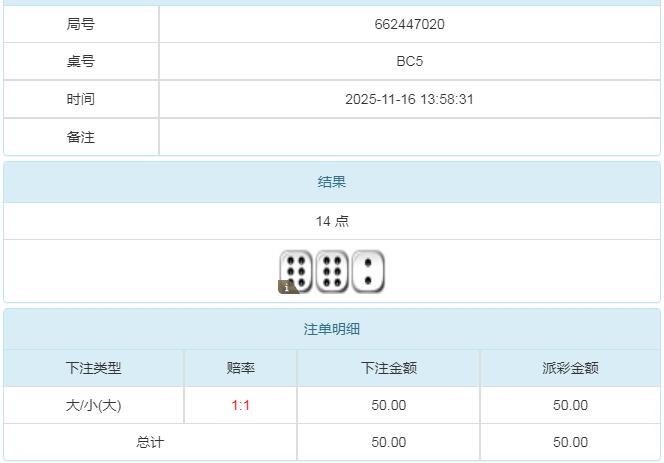Click the 注单明细 section header
The image size is (664, 463).
332,329
